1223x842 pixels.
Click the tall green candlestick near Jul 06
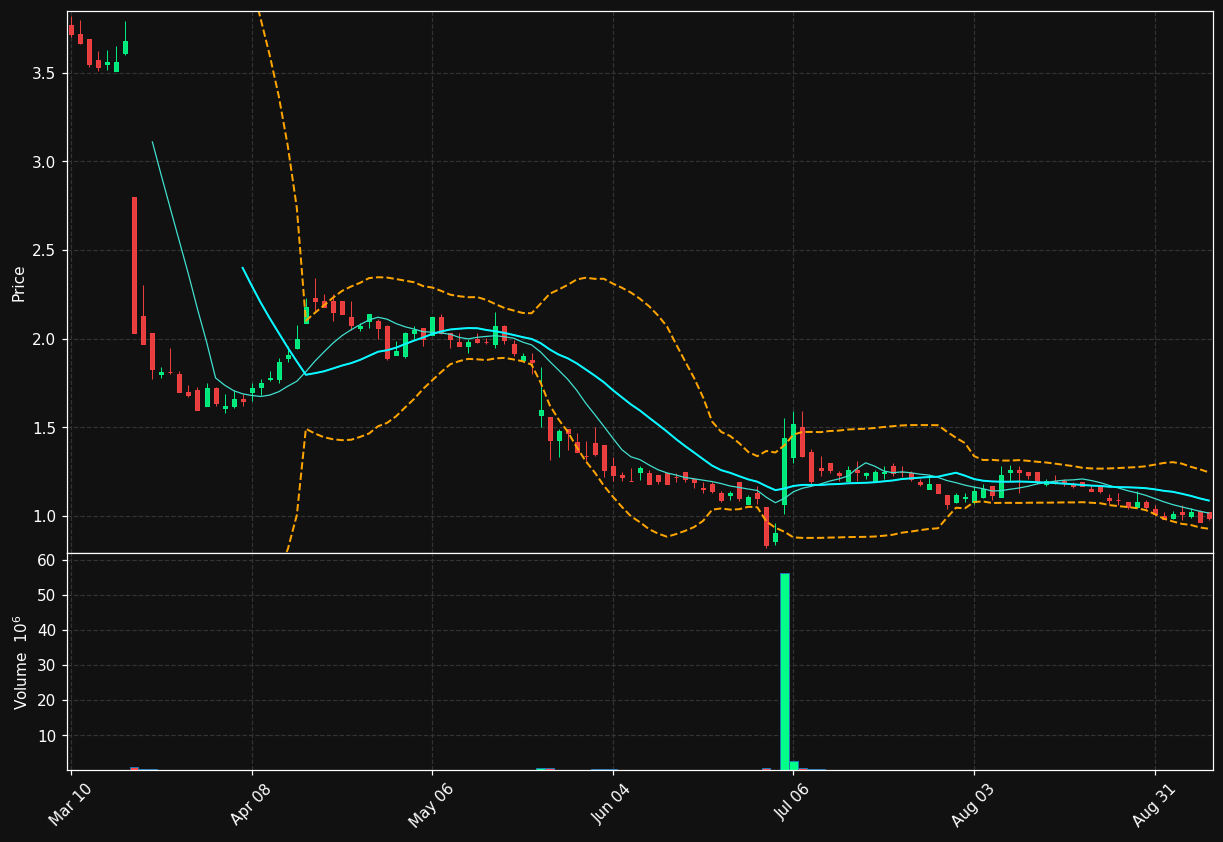click(784, 471)
